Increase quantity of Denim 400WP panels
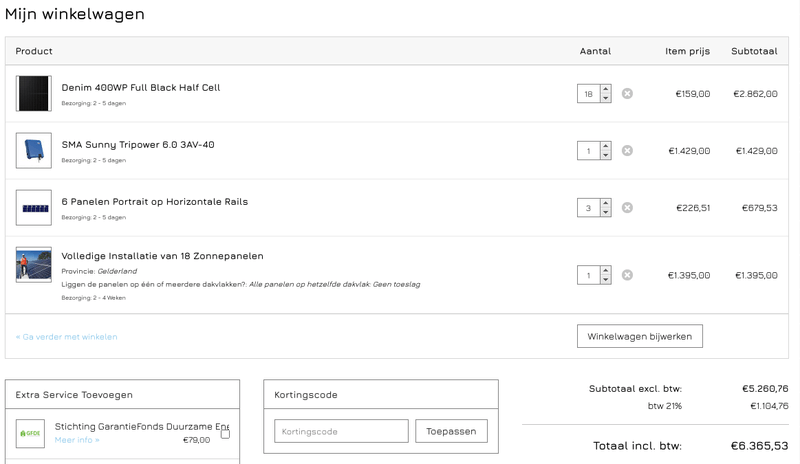The image size is (800, 464). pyautogui.click(x=606, y=89)
